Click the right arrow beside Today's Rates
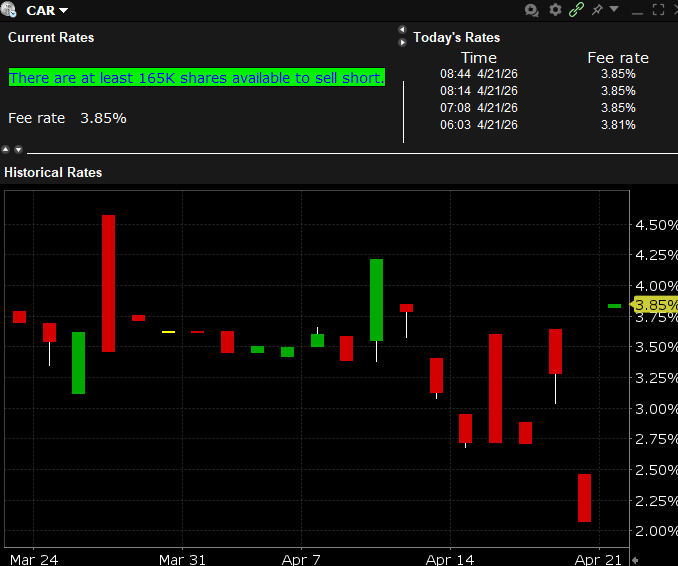This screenshot has height=566, width=678. coord(402,42)
